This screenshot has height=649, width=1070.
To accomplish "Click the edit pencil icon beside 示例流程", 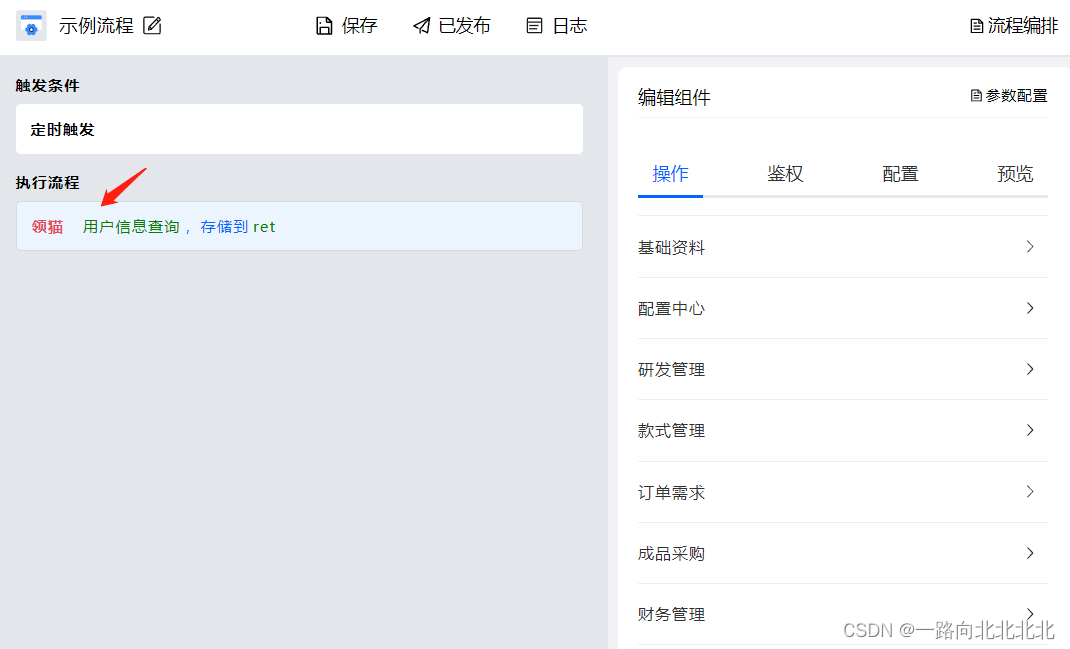I will 152,26.
